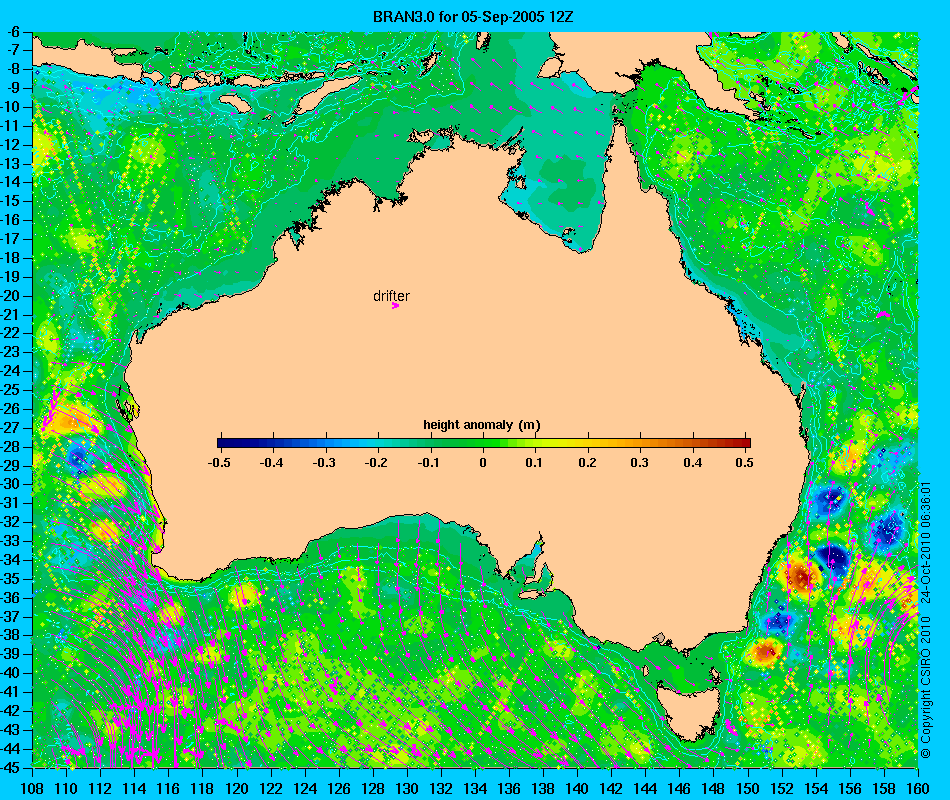The image size is (950, 800).
Task: Click longitude axis label '136'
Action: [x=510, y=788]
